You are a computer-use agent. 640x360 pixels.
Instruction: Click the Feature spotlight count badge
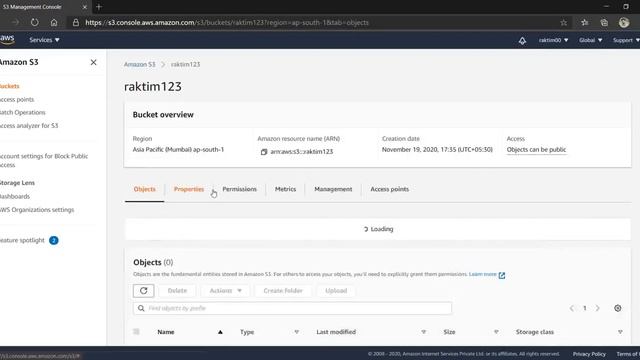[53, 240]
